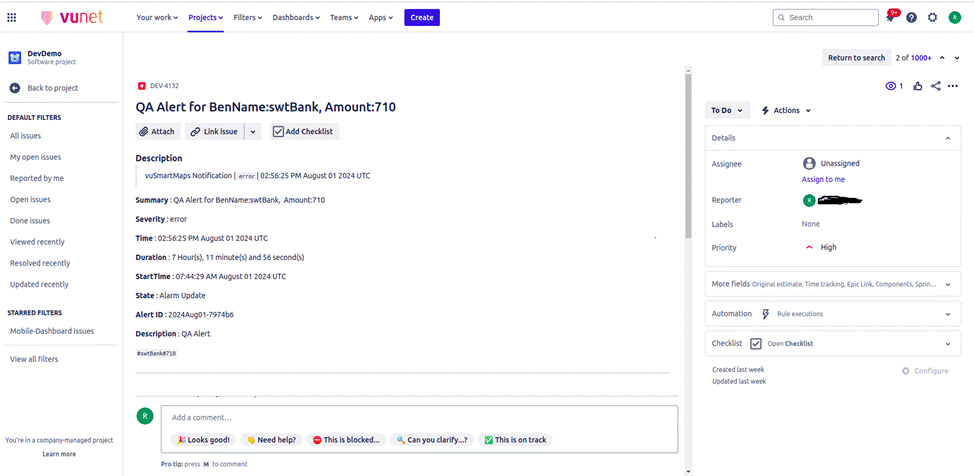Viewport: 974px width, 476px height.
Task: Click the Add a comment field
Action: pos(419,417)
